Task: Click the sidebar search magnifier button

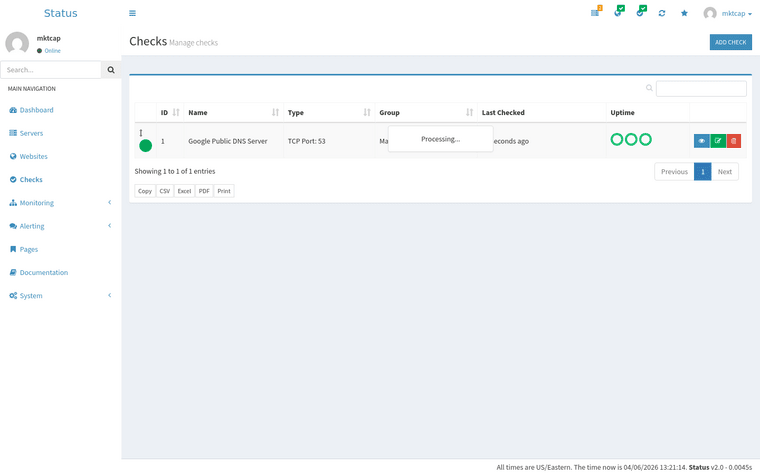Action: tap(111, 70)
